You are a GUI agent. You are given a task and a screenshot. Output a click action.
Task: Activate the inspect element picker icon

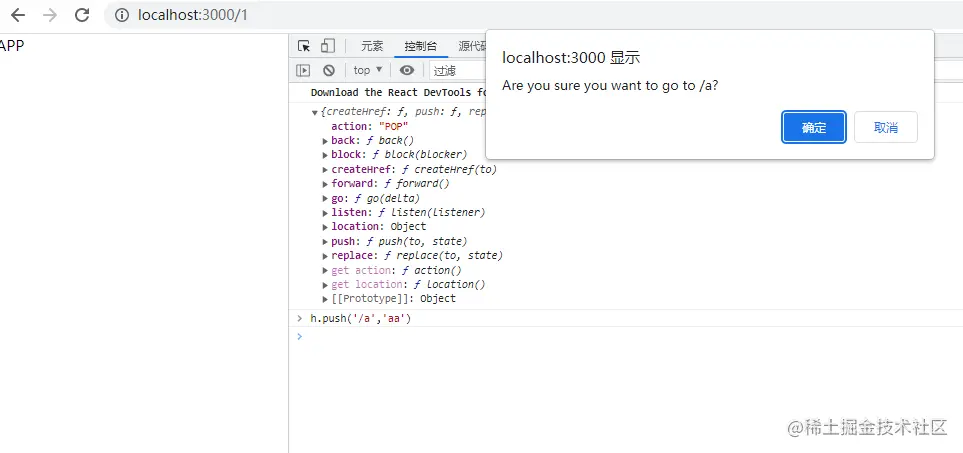point(303,46)
